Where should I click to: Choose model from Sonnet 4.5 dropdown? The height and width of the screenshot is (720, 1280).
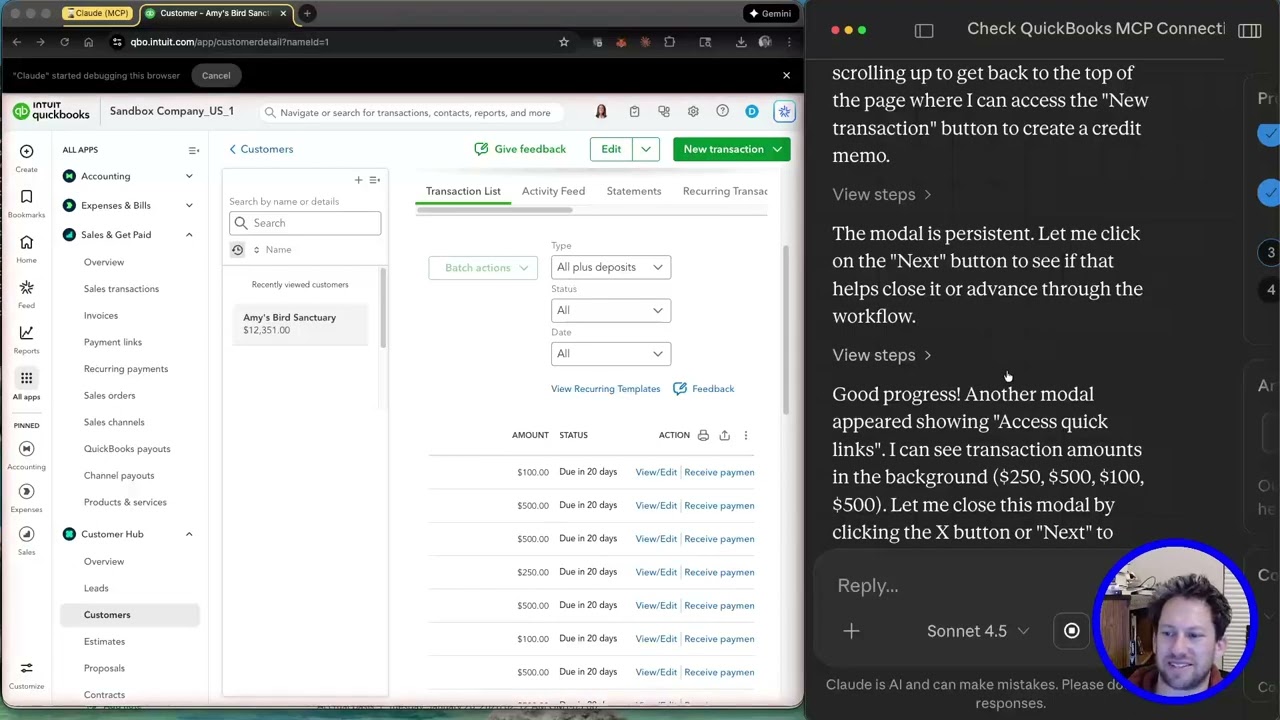(x=977, y=631)
